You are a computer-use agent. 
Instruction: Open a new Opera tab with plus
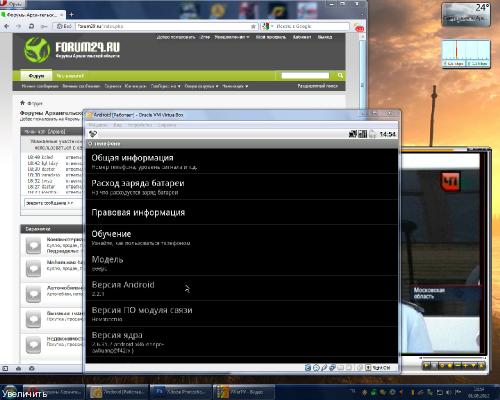[71, 15]
